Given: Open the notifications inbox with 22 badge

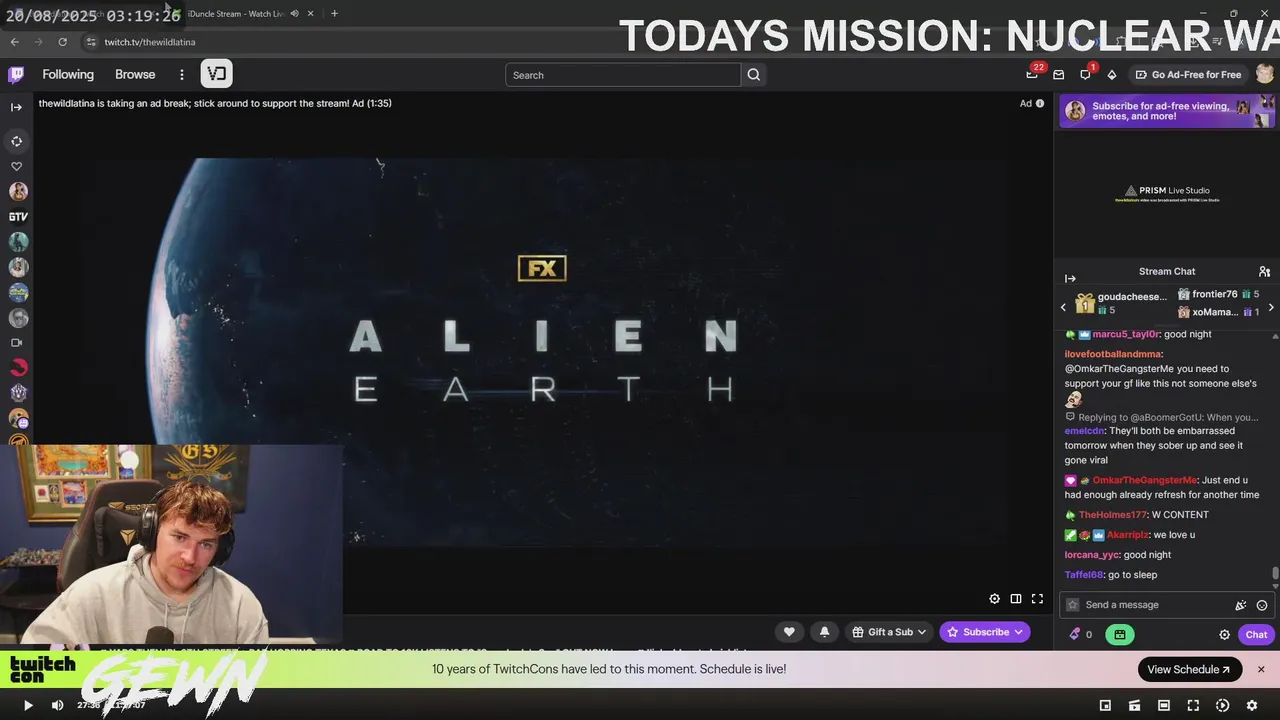Looking at the screenshot, I should pyautogui.click(x=1032, y=74).
